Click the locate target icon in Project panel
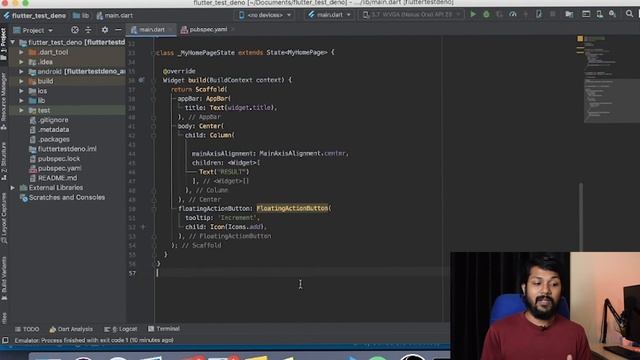 coord(75,30)
